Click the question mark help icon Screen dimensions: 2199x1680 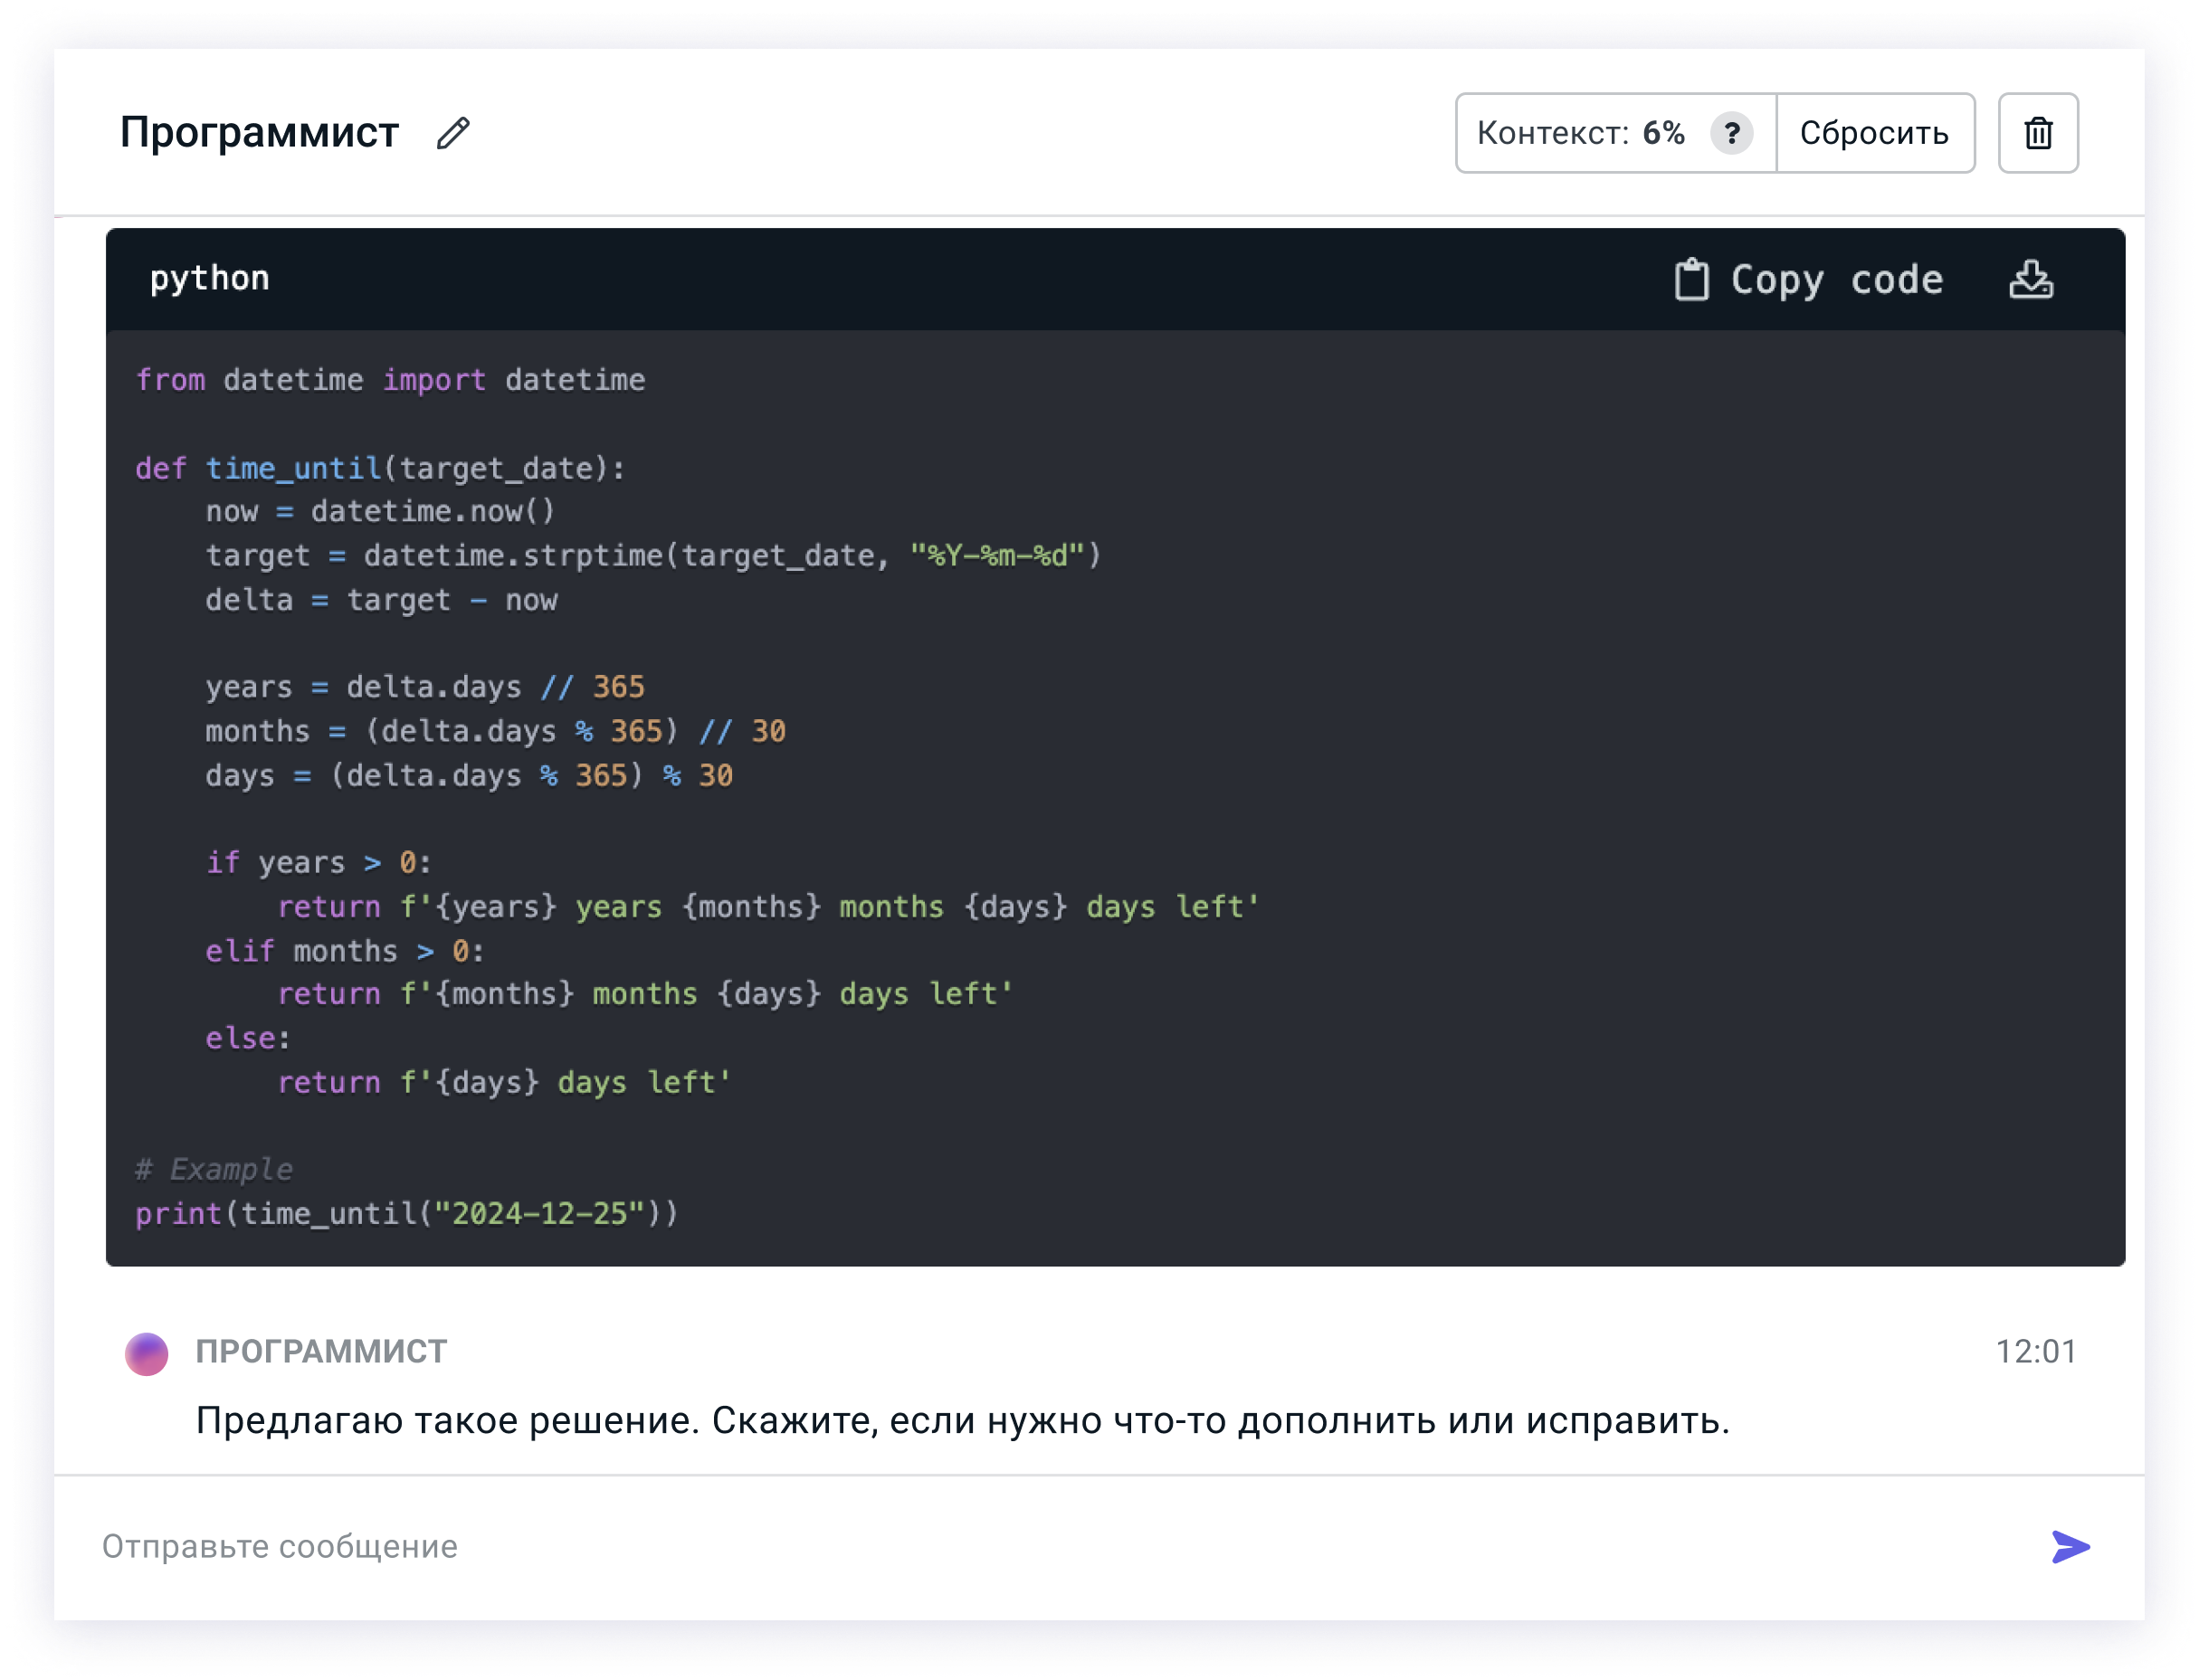(x=1731, y=133)
